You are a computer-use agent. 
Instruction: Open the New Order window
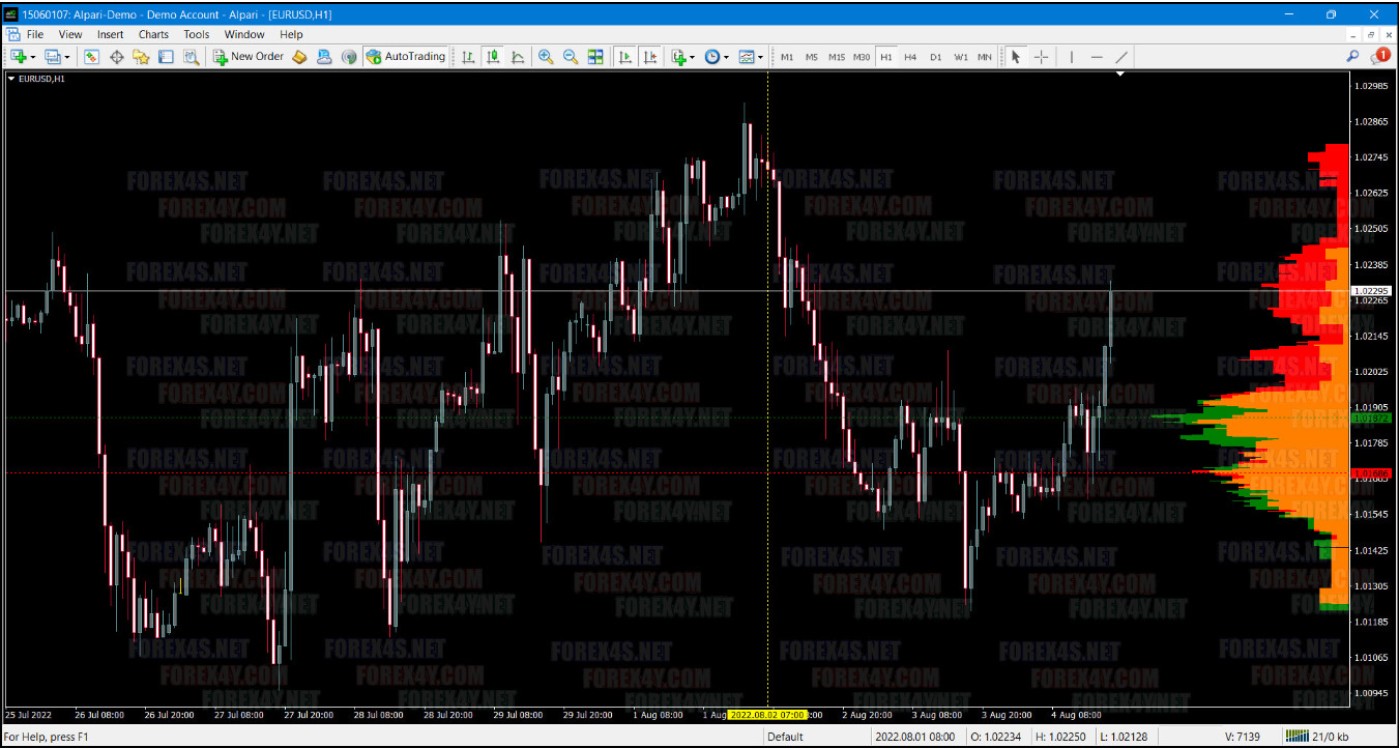(245, 57)
